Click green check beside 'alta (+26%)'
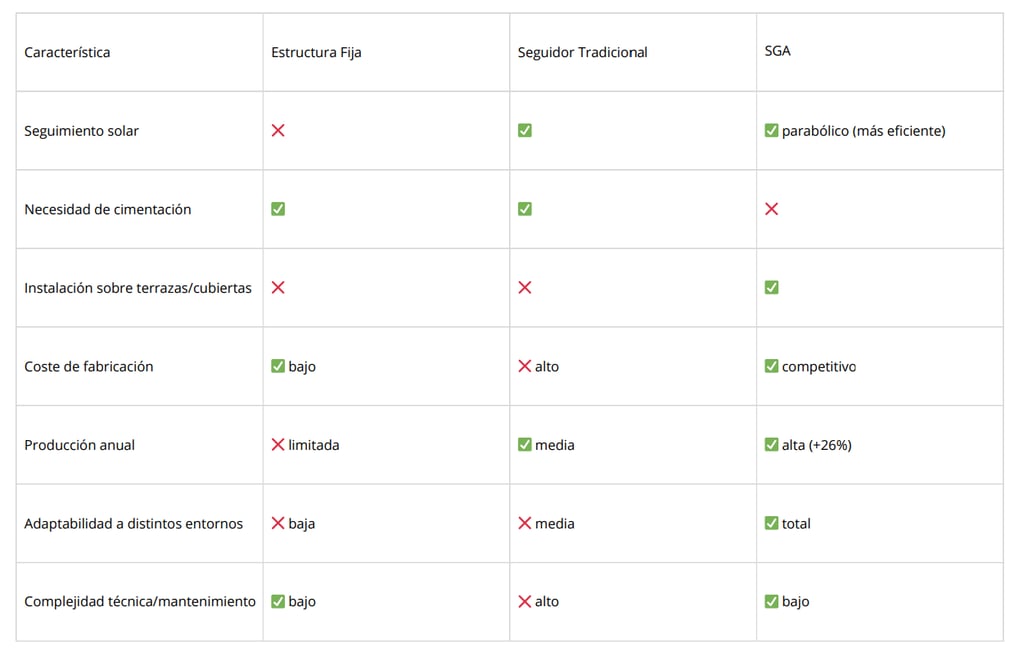 pos(771,445)
